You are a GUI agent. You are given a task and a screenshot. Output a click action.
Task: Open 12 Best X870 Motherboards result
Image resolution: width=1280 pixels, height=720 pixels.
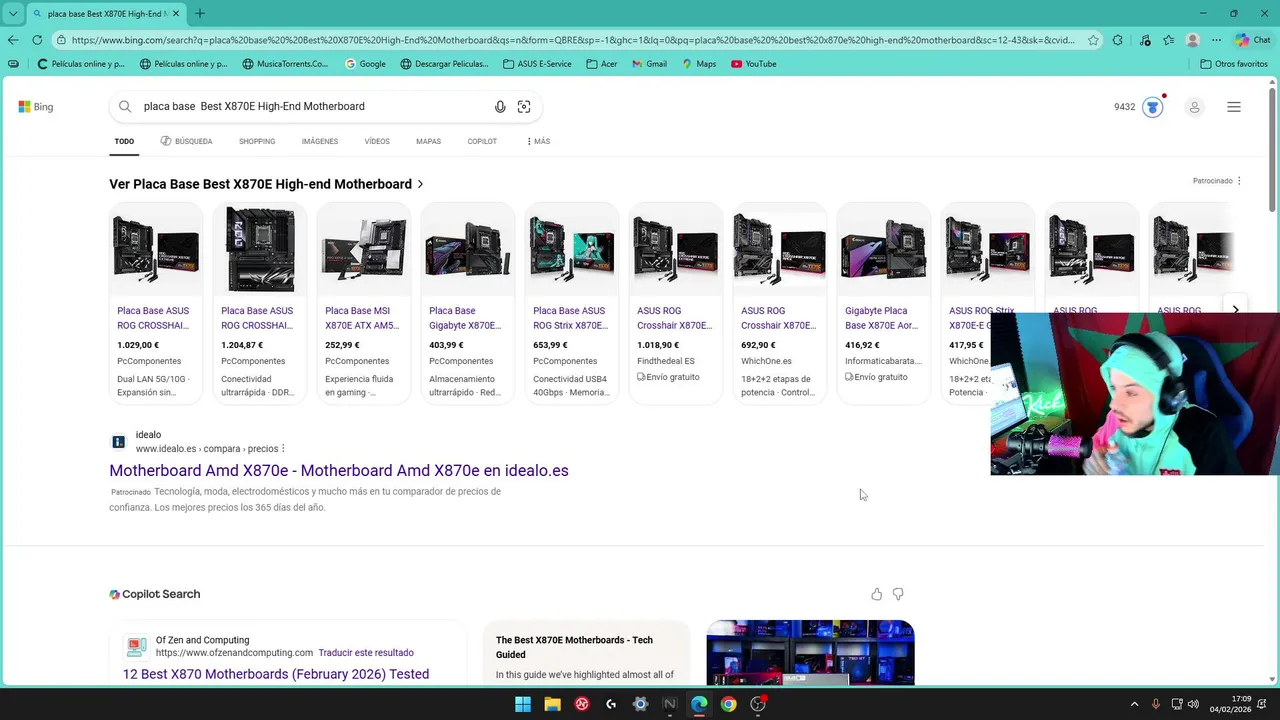point(276,674)
